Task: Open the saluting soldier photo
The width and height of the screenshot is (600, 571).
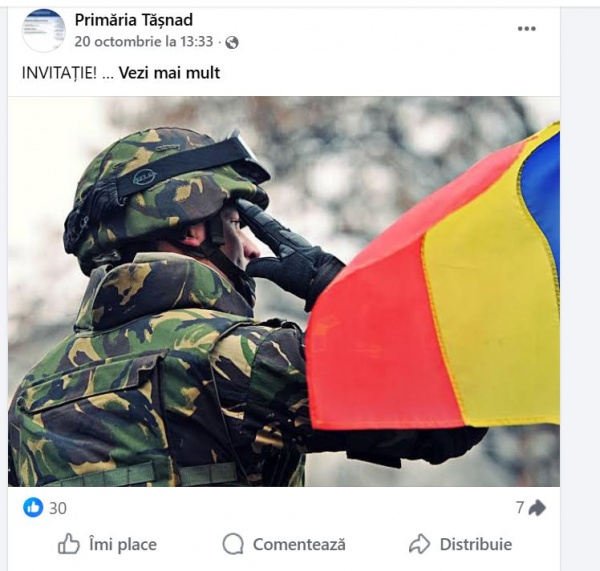Action: (x=284, y=291)
